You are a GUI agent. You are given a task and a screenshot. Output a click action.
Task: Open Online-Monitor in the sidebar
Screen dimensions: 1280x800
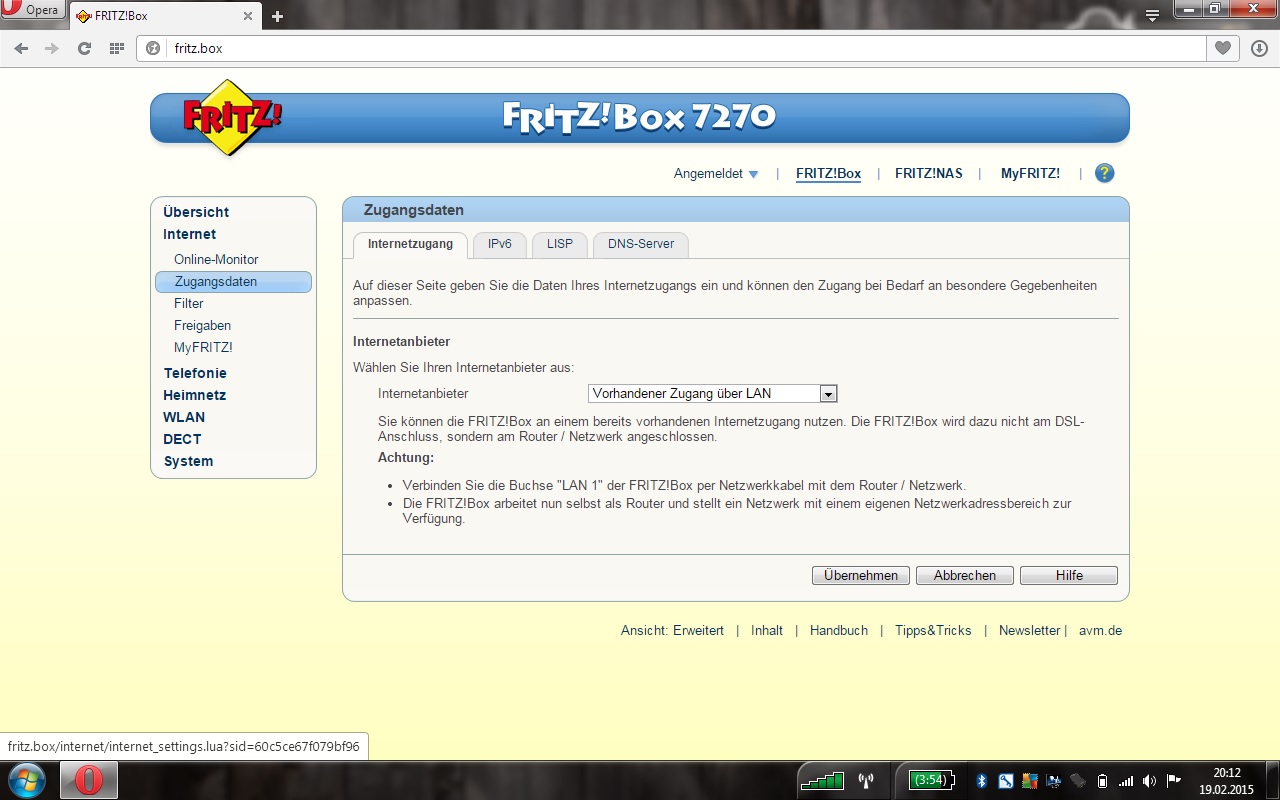[216, 260]
